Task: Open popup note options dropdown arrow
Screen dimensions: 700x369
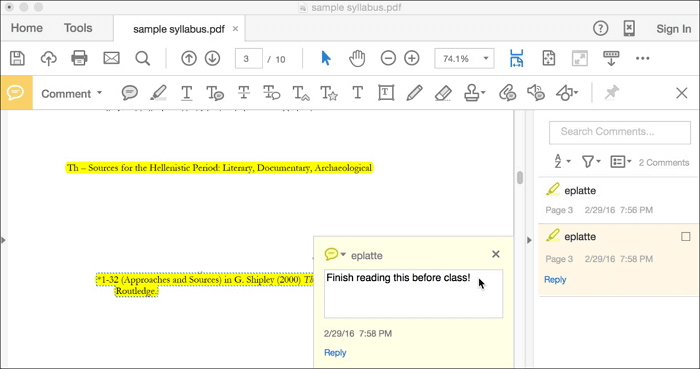Action: click(x=343, y=254)
